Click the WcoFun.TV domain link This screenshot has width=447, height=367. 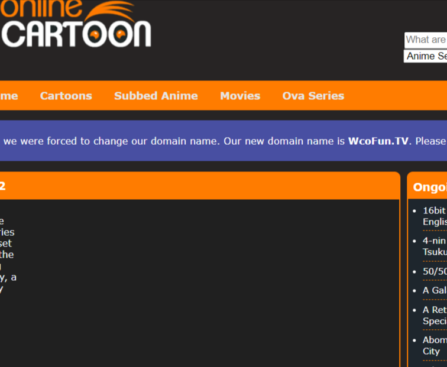pos(378,141)
